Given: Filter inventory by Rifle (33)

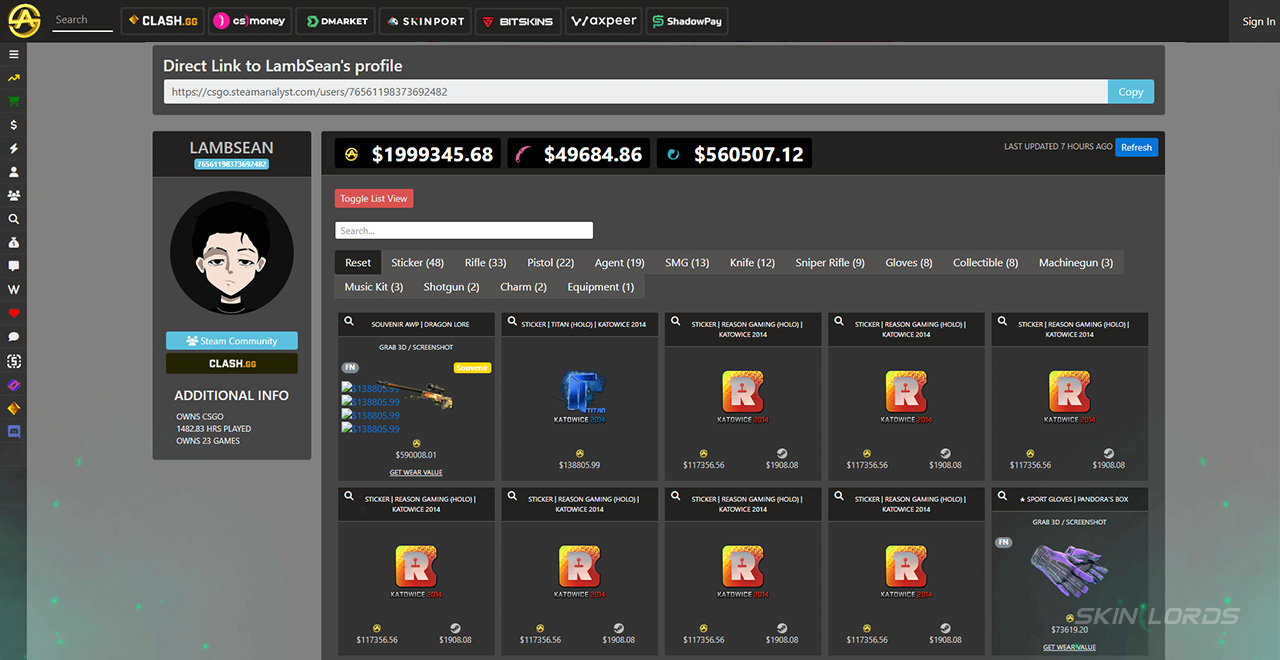Looking at the screenshot, I should [x=485, y=263].
